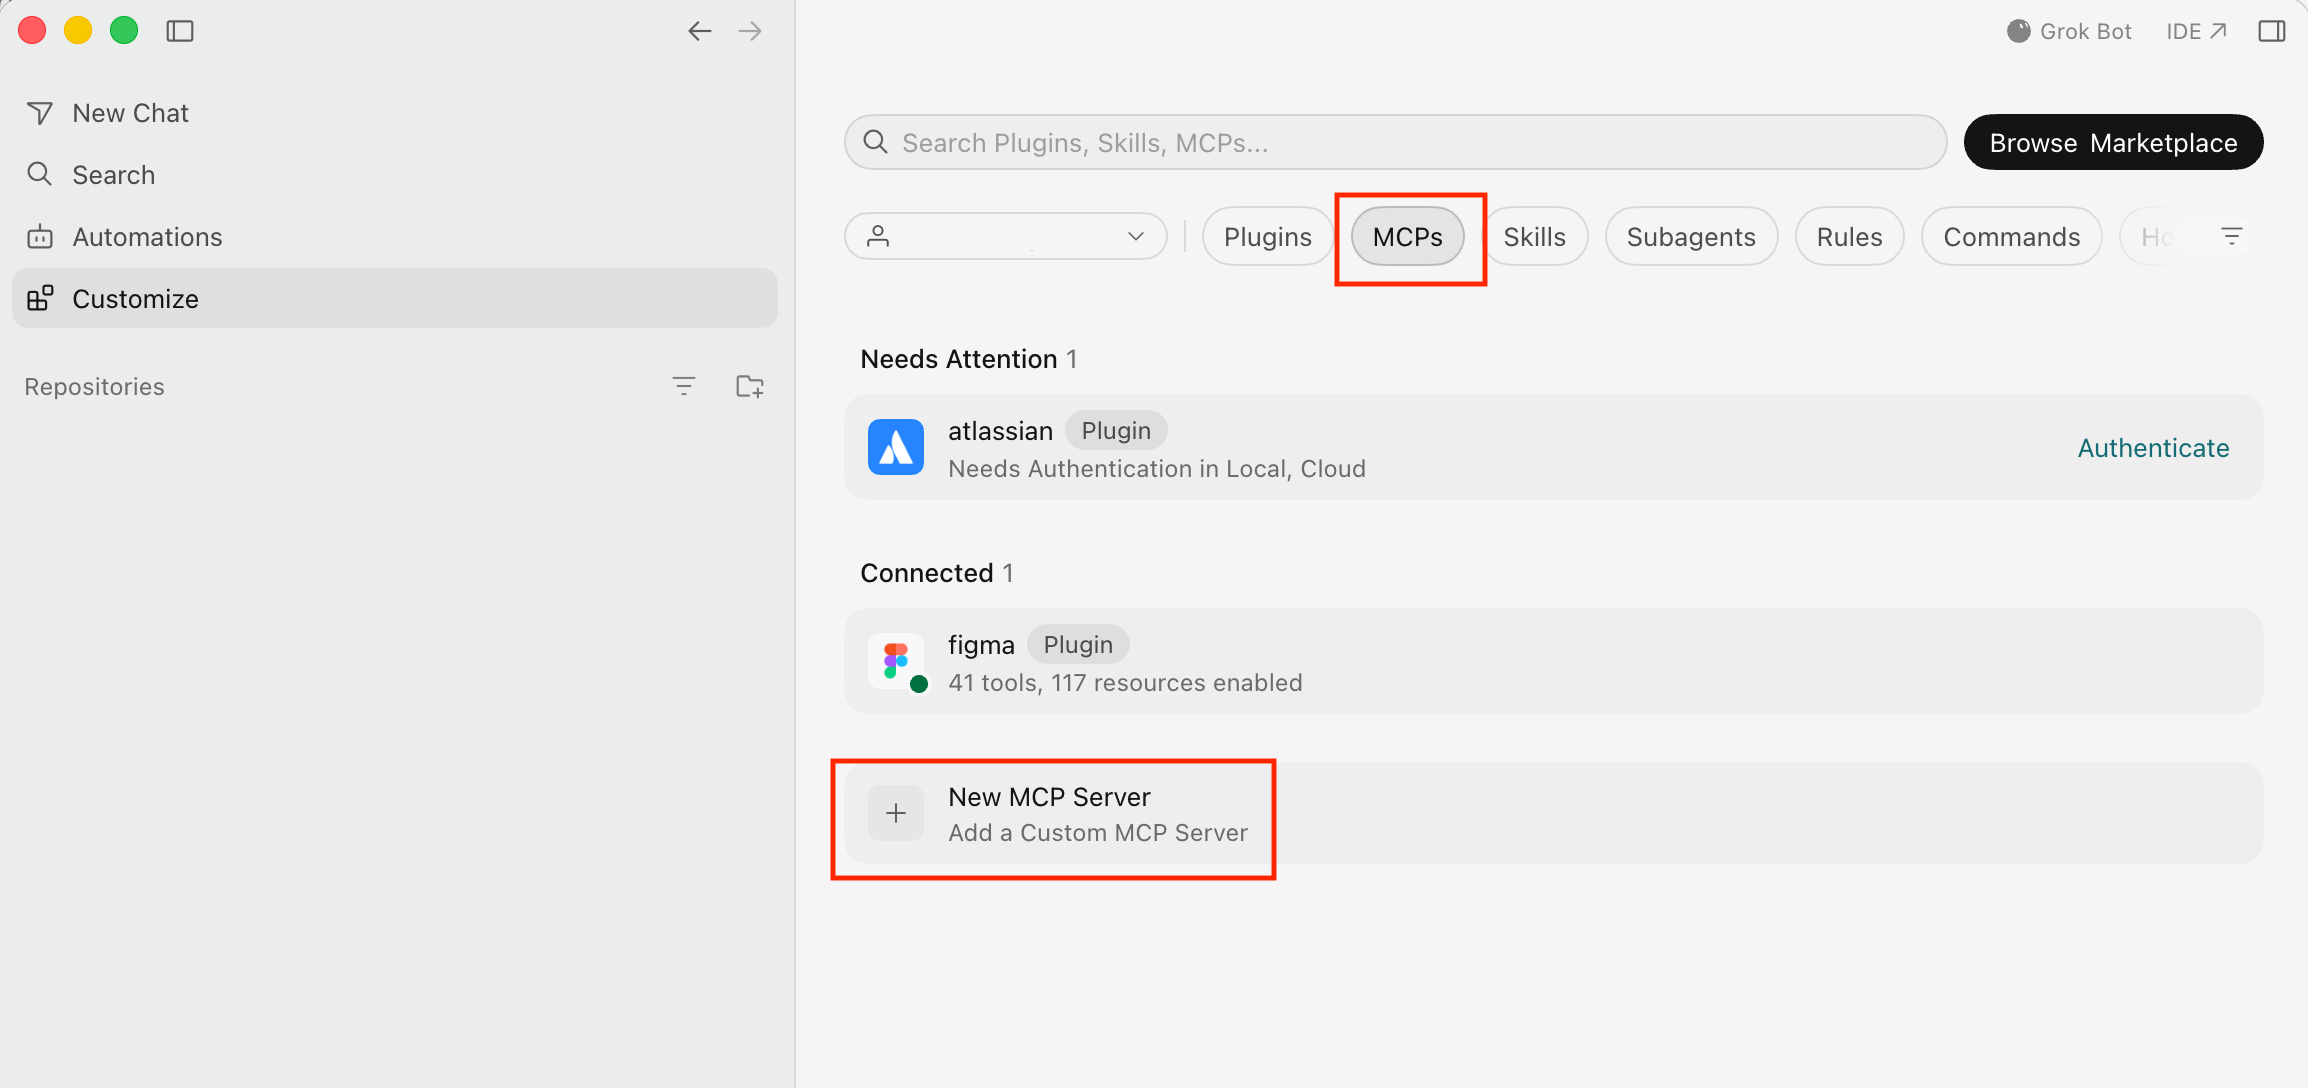This screenshot has width=2308, height=1088.
Task: Go forward with the right arrow
Action: [x=750, y=31]
